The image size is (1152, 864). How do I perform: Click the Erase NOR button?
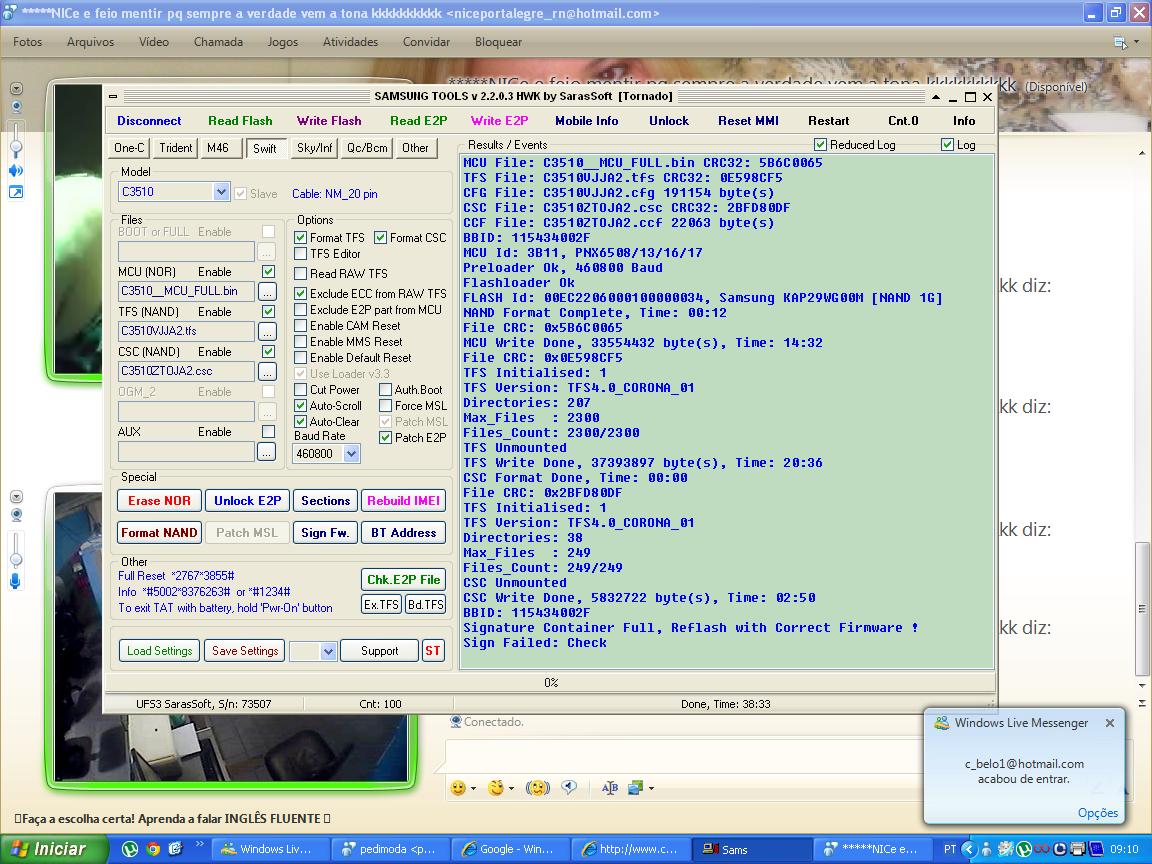[159, 501]
